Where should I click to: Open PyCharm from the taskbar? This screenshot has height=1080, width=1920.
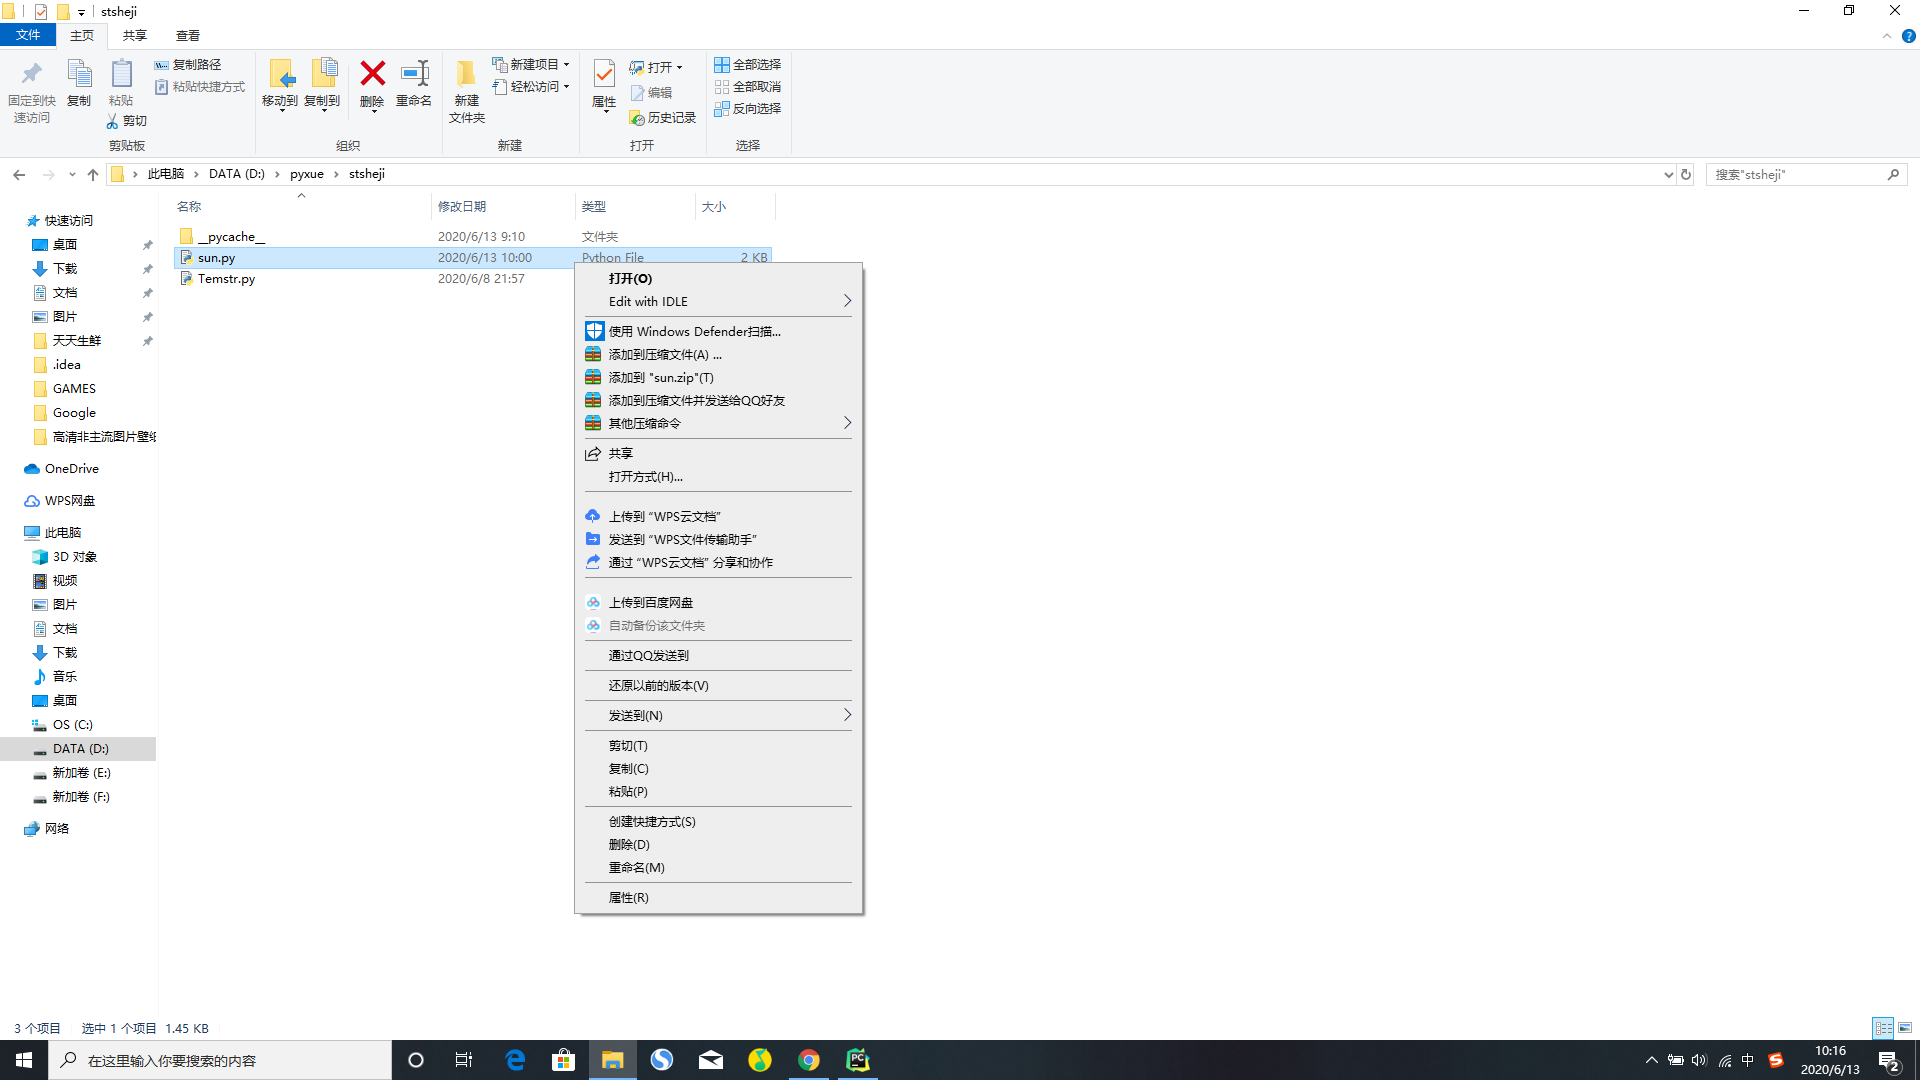click(x=858, y=1060)
